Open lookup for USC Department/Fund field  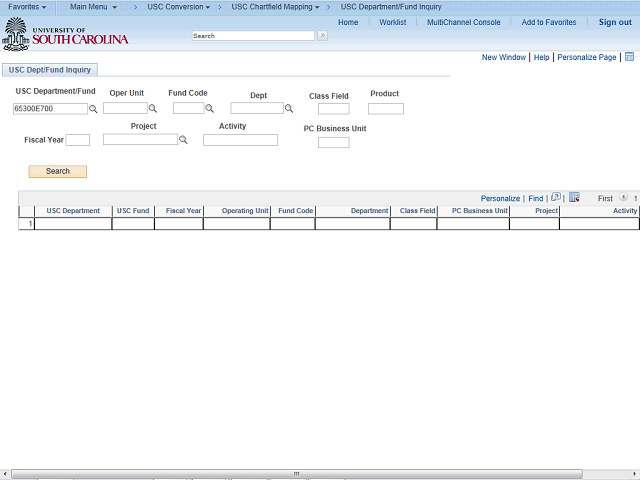(93, 109)
